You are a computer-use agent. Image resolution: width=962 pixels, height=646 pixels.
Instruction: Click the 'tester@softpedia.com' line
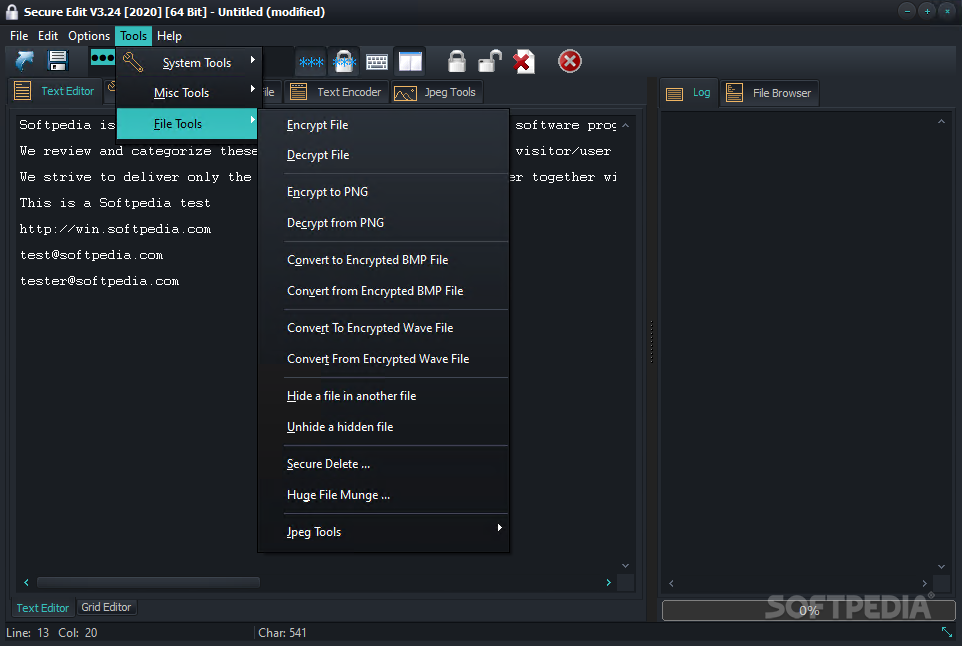pyautogui.click(x=99, y=282)
